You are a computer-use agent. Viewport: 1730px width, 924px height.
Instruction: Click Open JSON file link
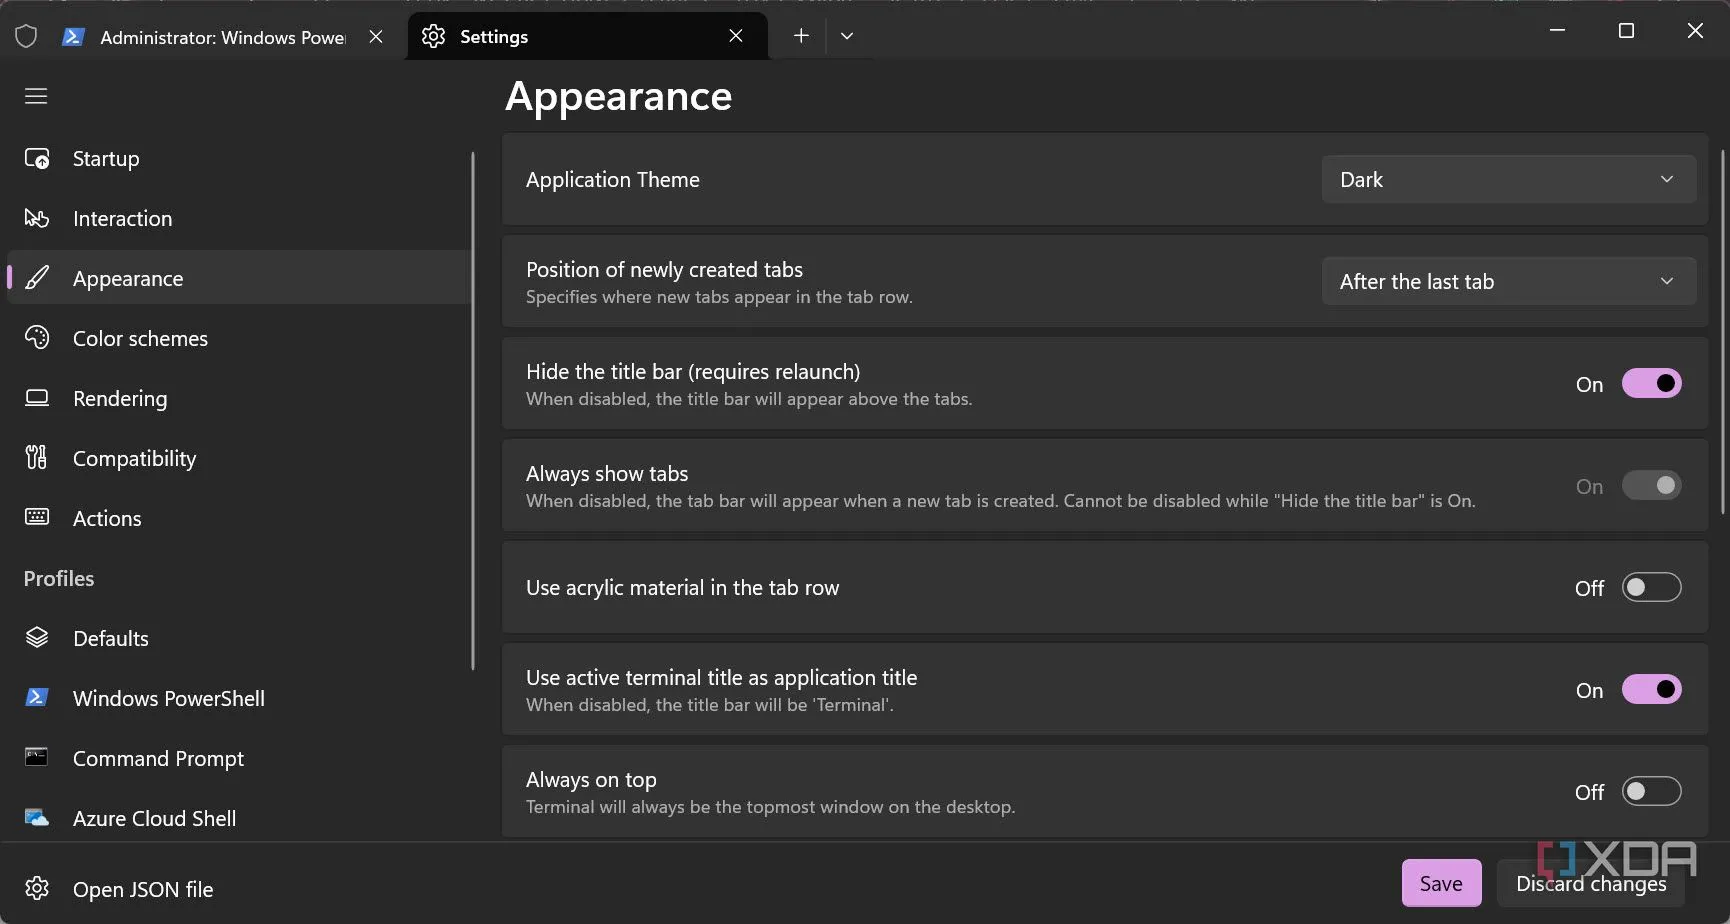click(143, 889)
